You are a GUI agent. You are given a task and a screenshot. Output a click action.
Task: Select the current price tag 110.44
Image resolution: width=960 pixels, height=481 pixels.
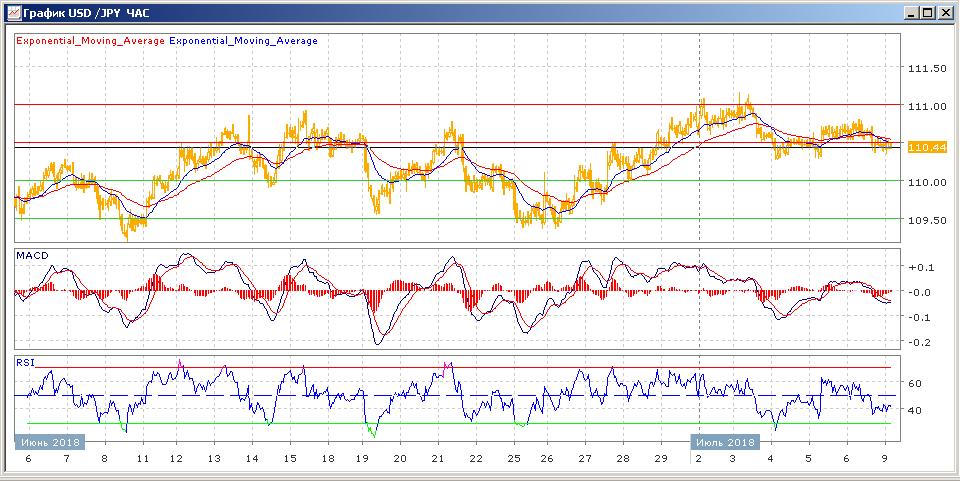928,147
